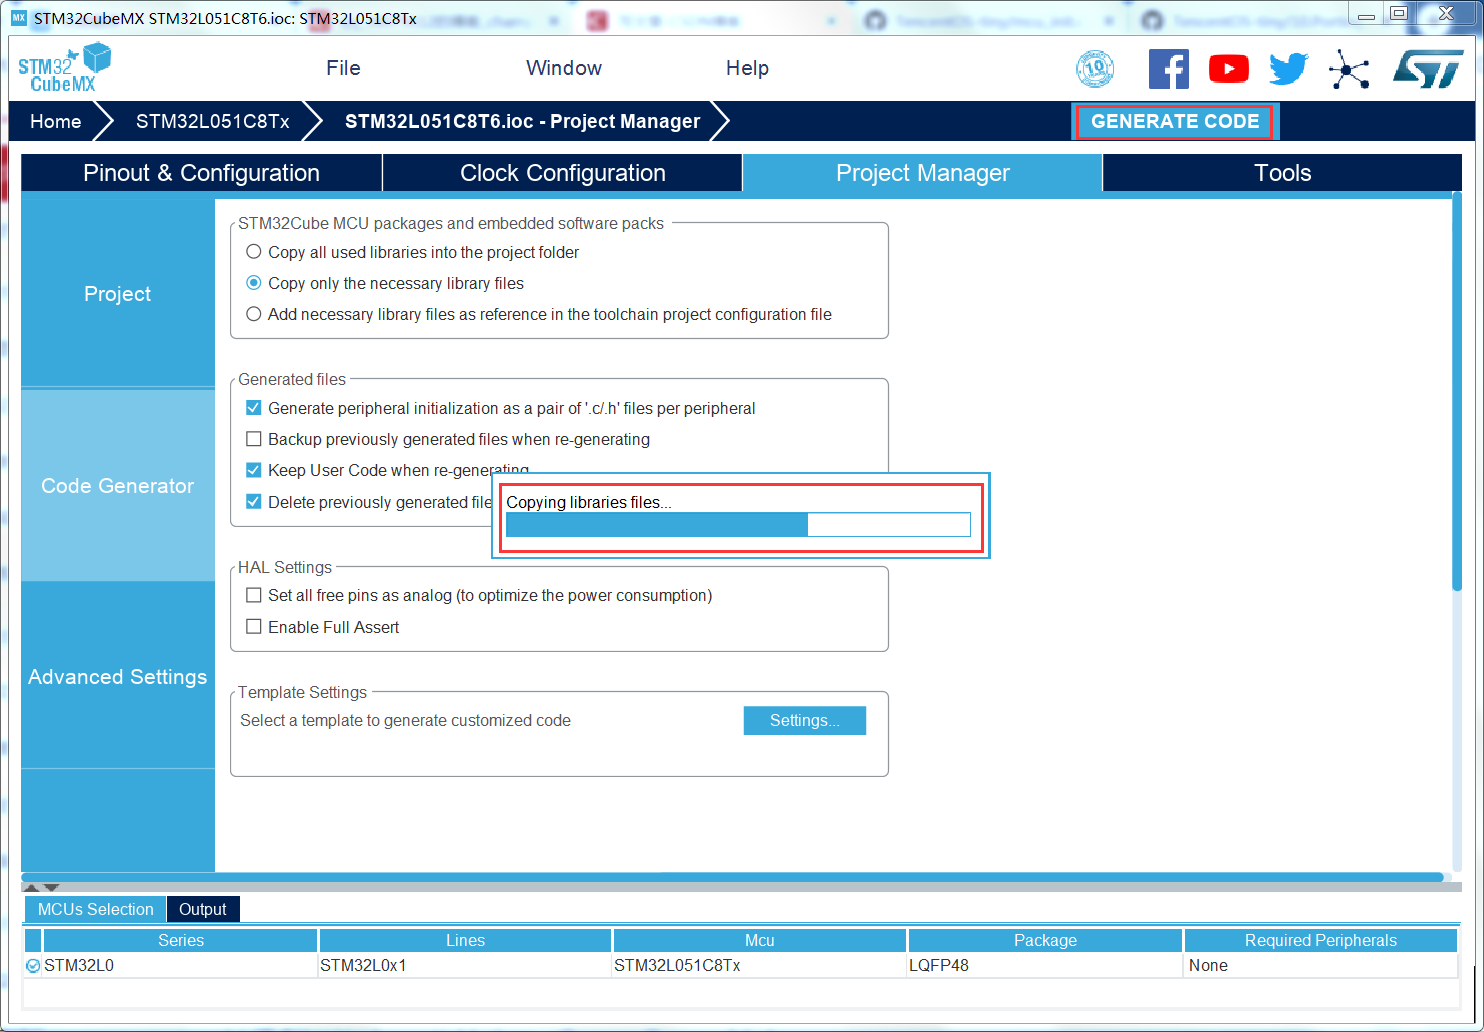Switch to the Tools tab
Viewport: 1484px width, 1032px height.
1283,173
